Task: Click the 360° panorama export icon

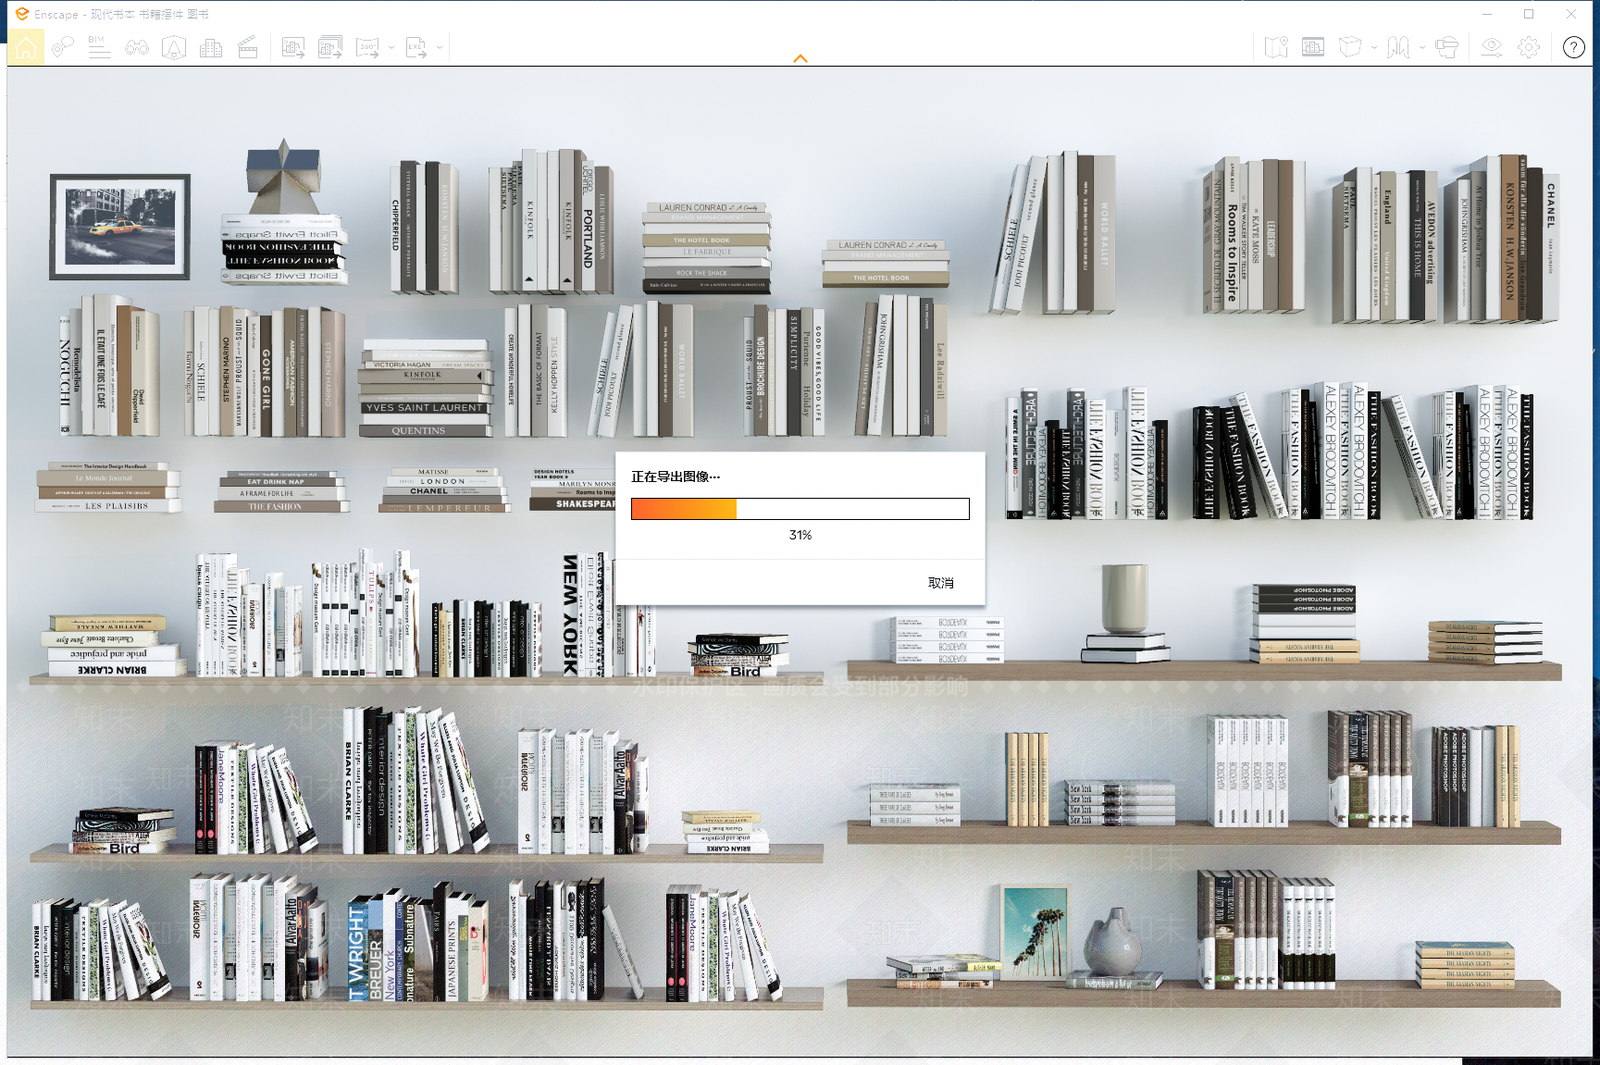Action: tap(367, 47)
